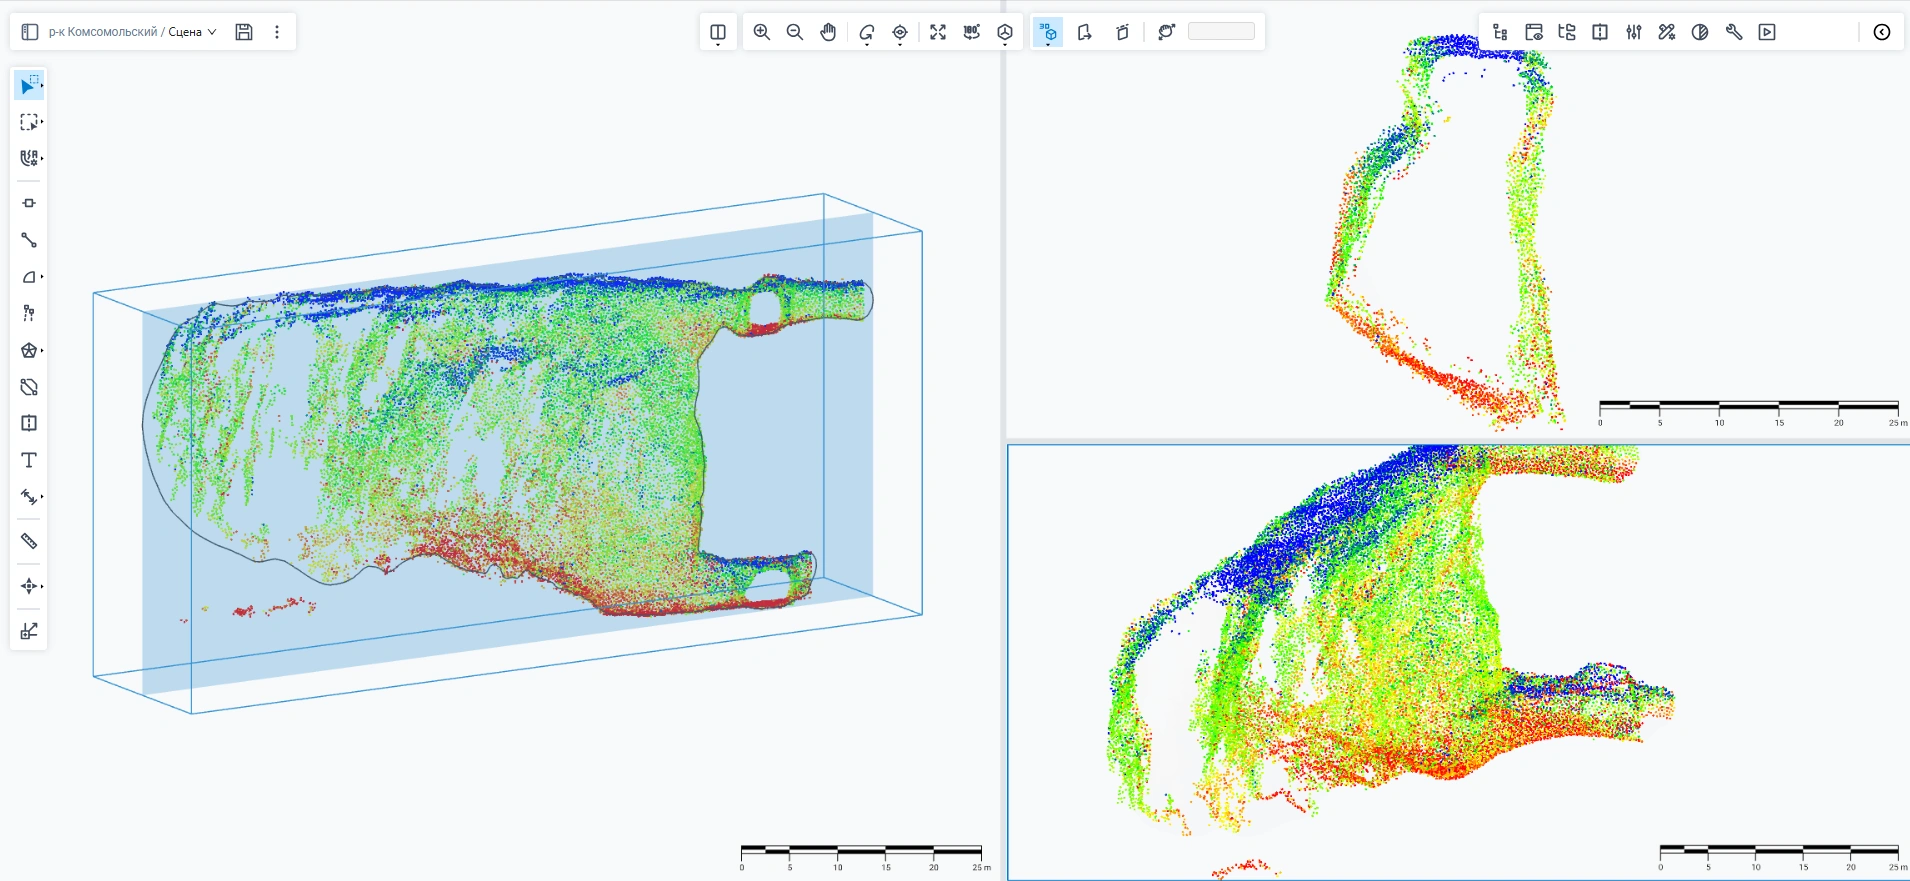Rotate the view 180 degrees
The height and width of the screenshot is (881, 1910).
click(x=972, y=32)
